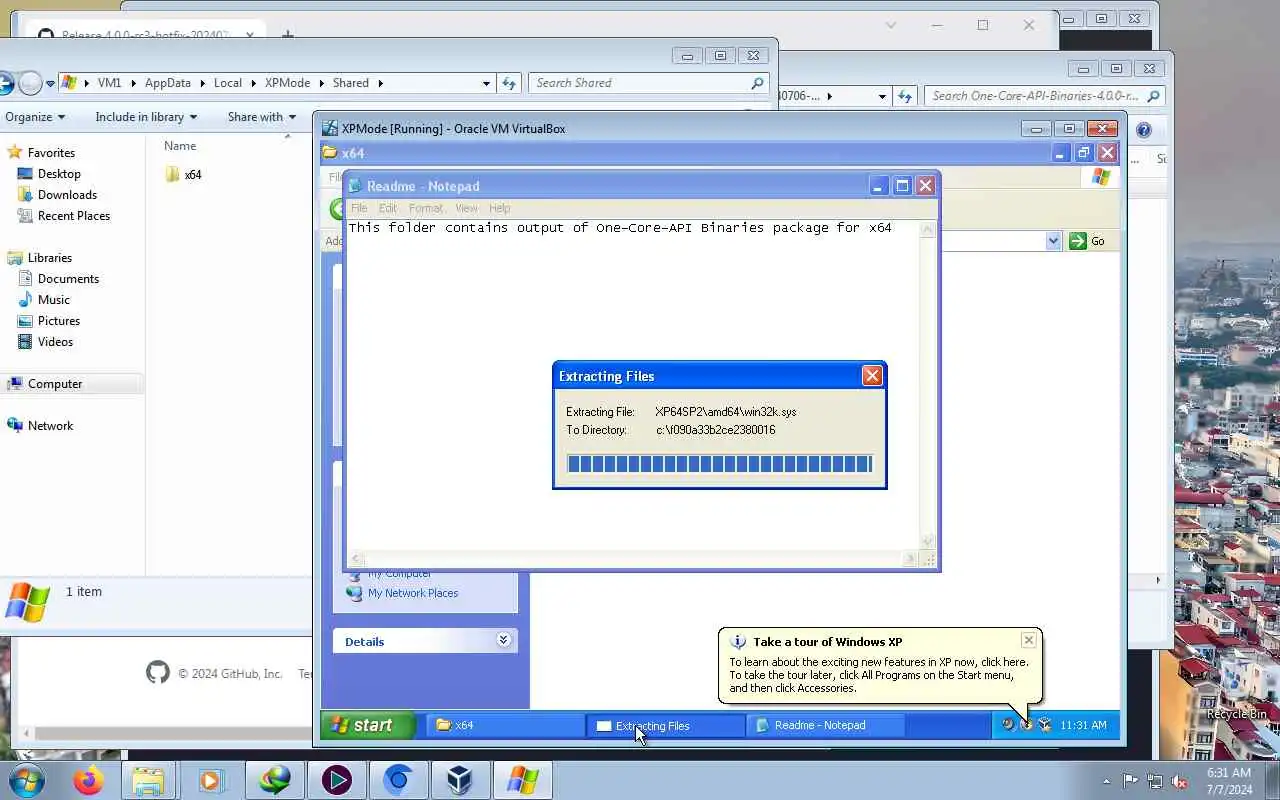The image size is (1280, 800).
Task: Open the 6:31 AM clock in the Windows 7 tray
Action: click(1229, 781)
